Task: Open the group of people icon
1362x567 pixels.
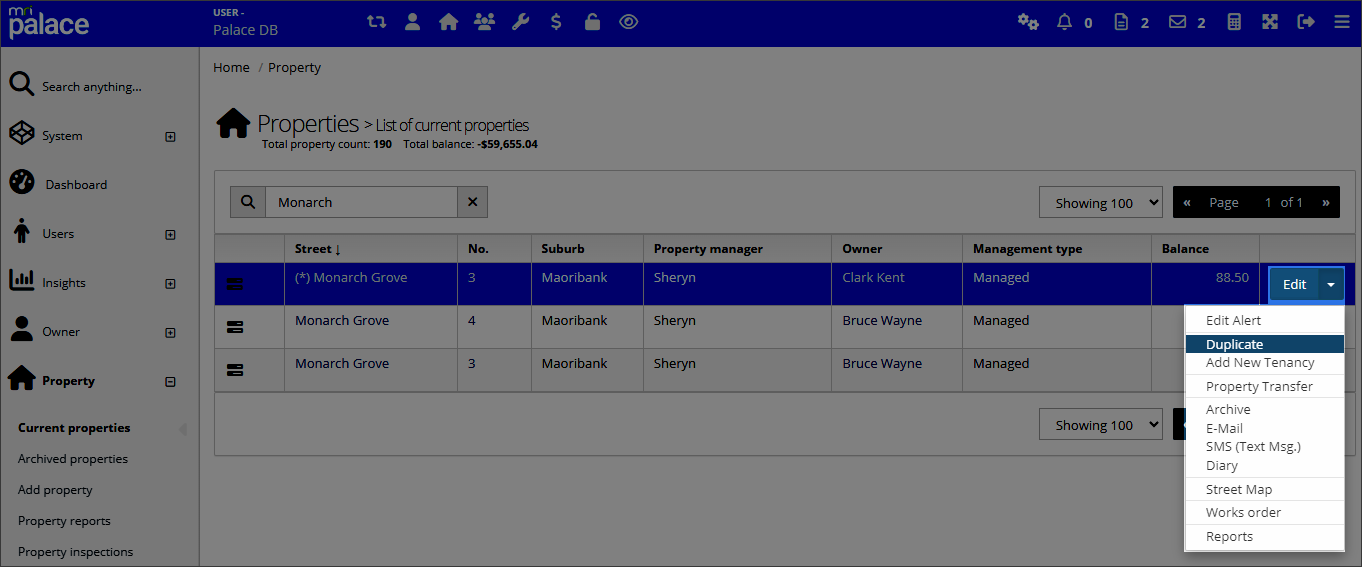Action: [x=484, y=21]
